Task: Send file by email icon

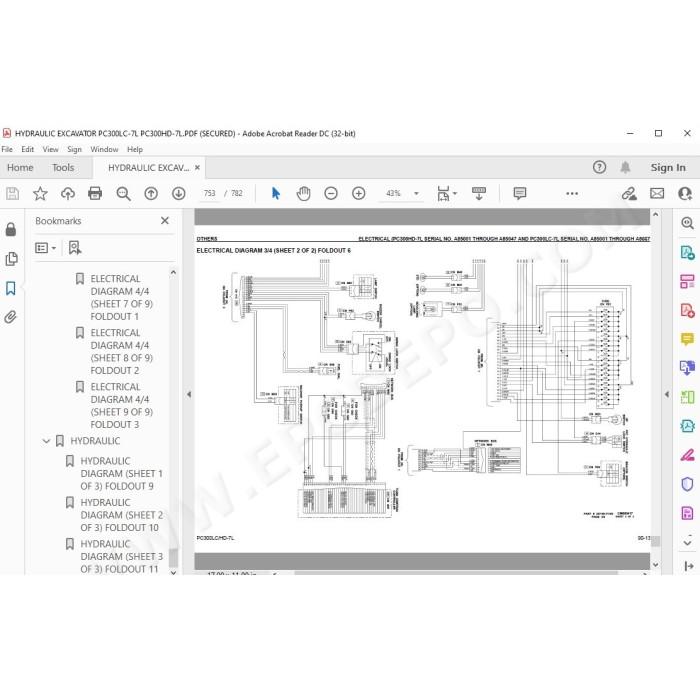Action: coord(657,194)
